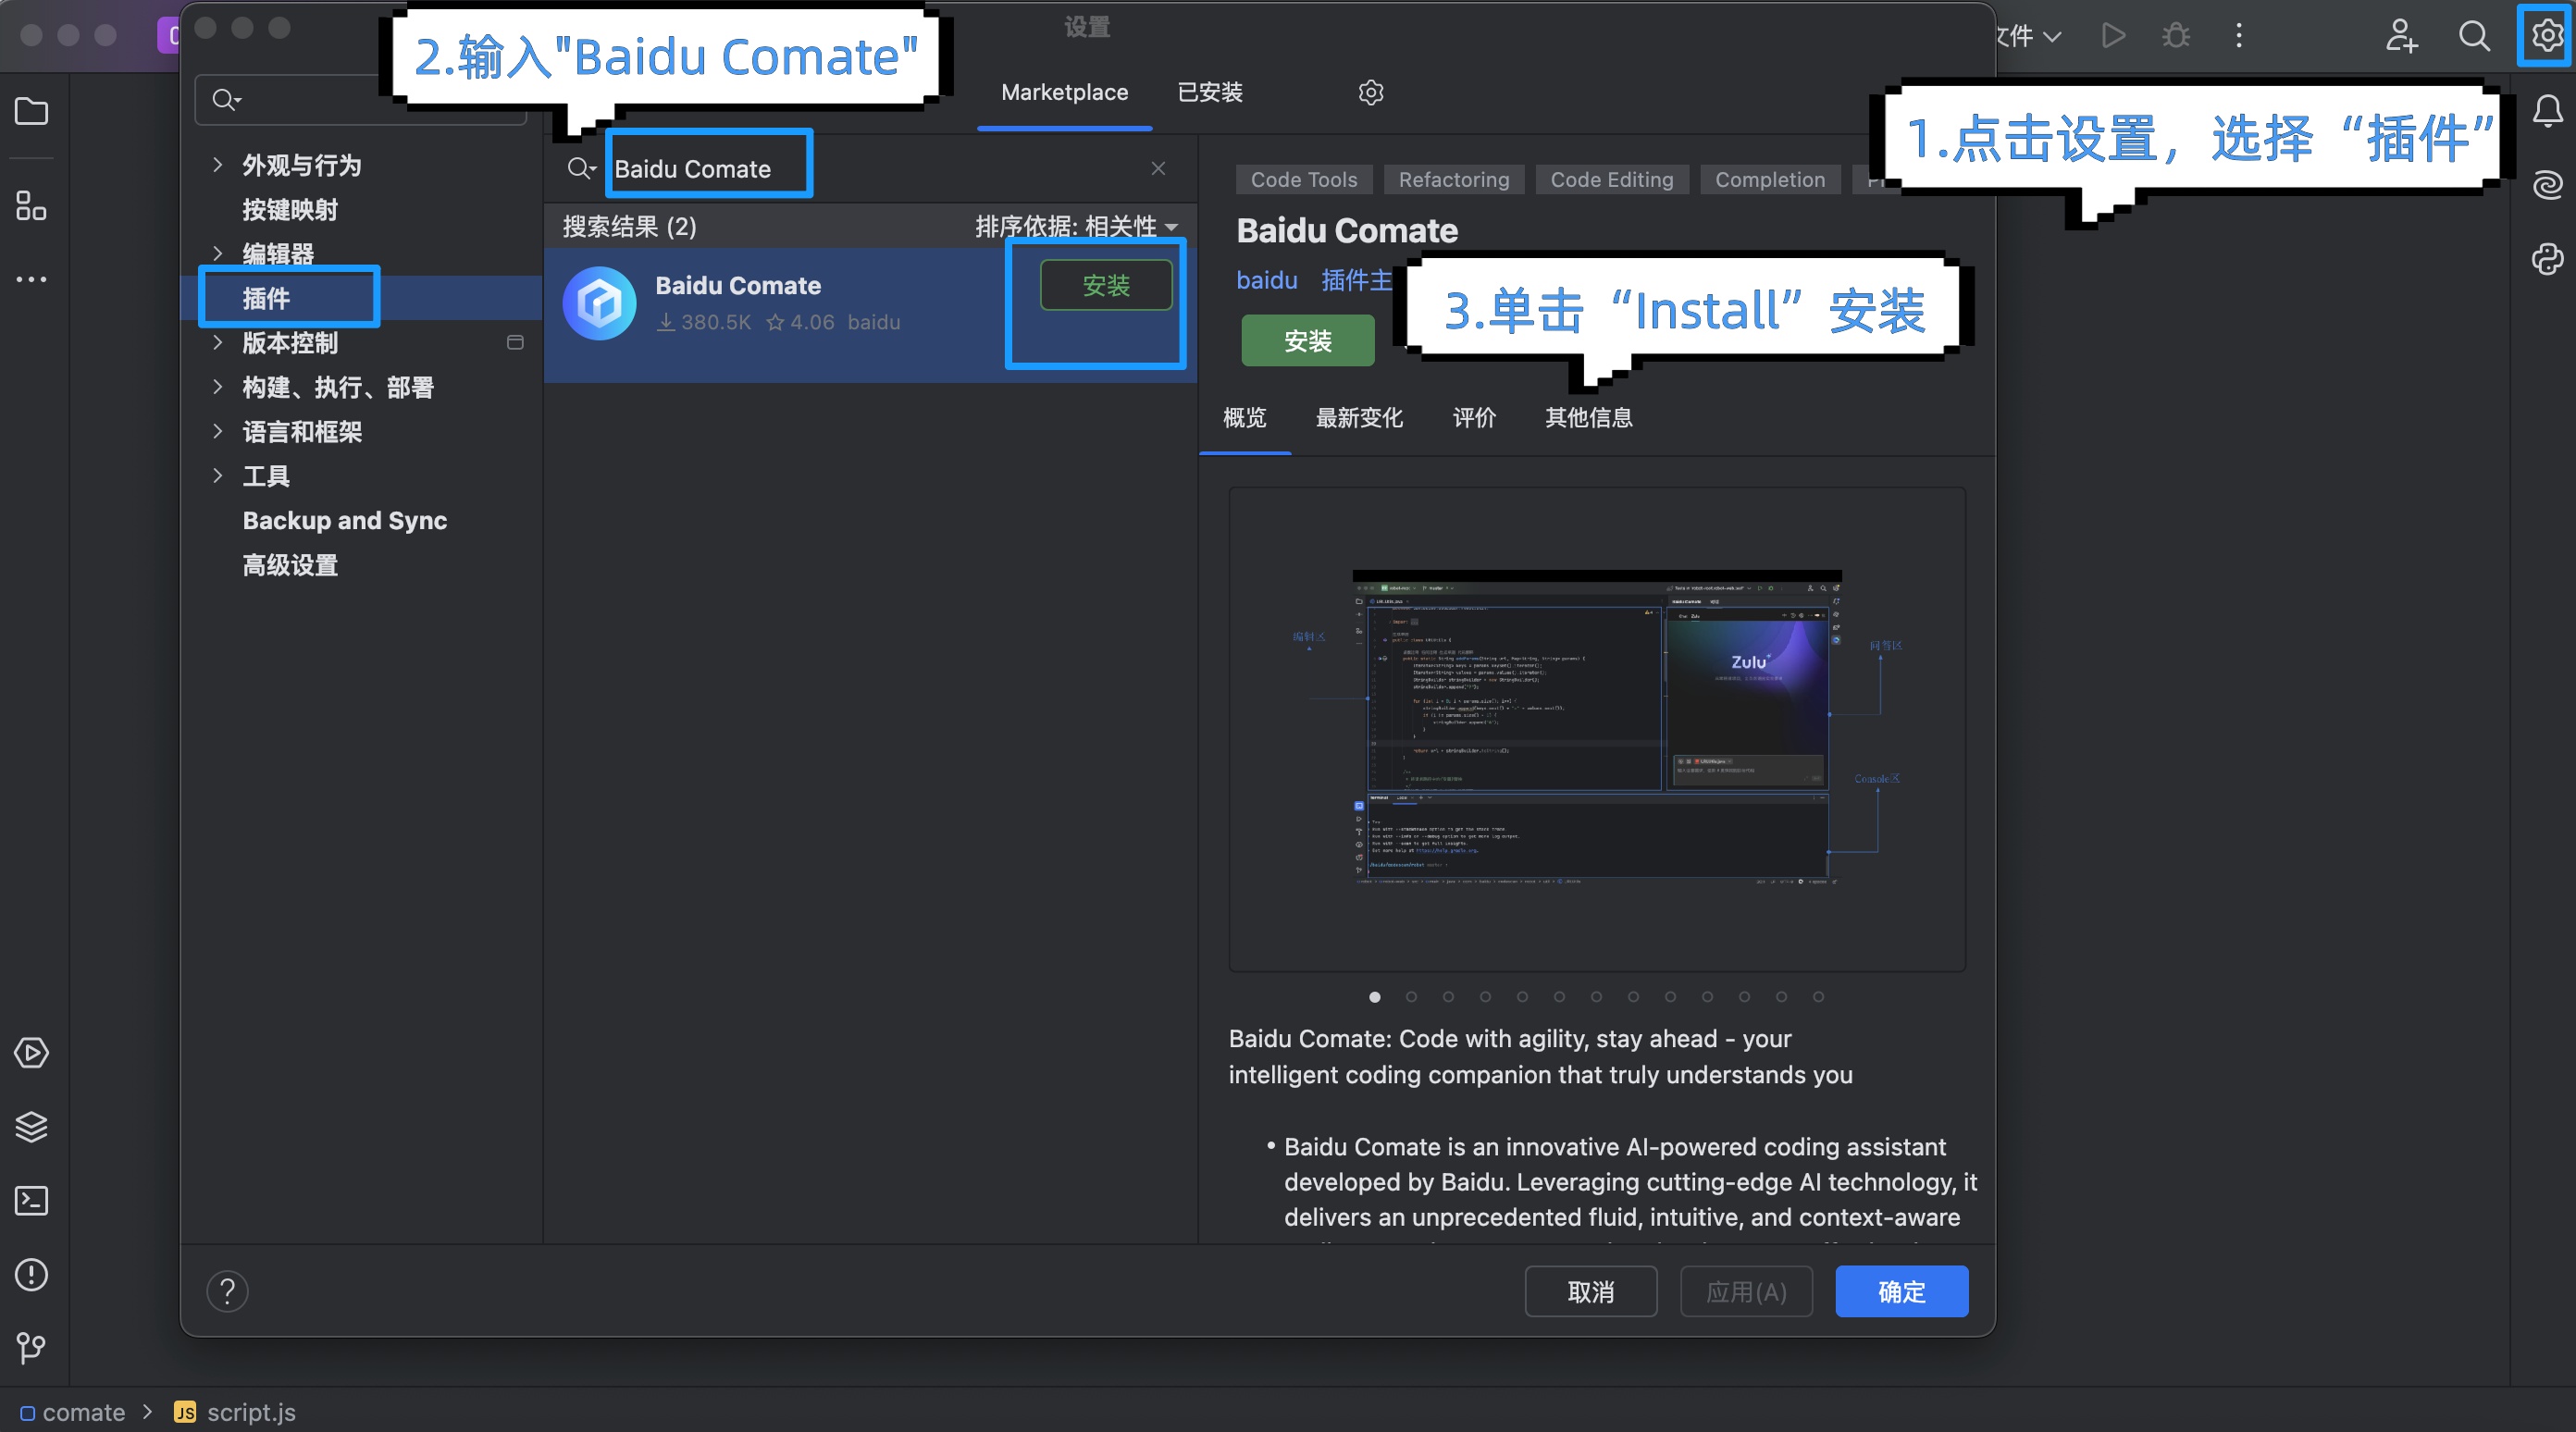Expand the 语言和框架 settings node
The width and height of the screenshot is (2576, 1432).
tap(217, 431)
